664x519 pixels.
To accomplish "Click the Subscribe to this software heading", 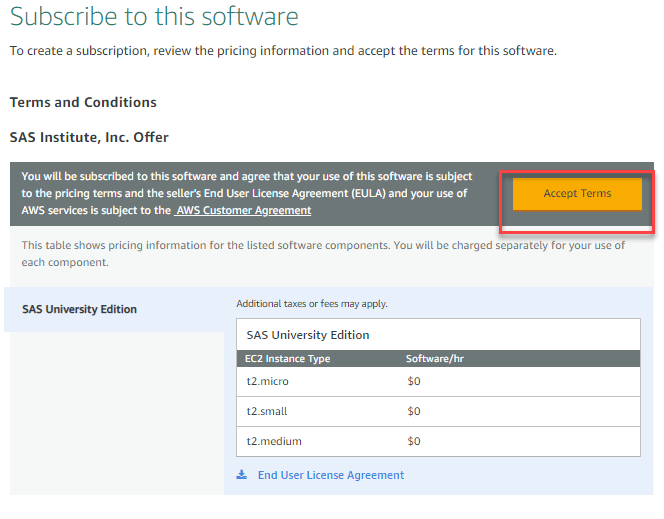I will click(x=154, y=17).
